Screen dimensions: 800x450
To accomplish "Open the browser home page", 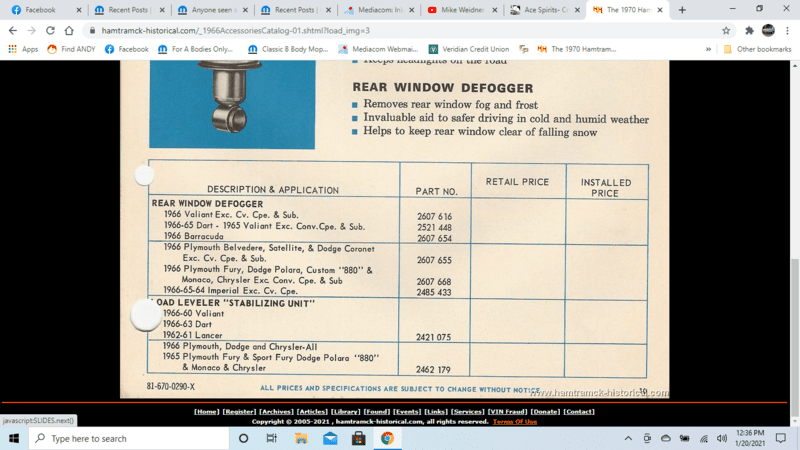I will [69, 31].
